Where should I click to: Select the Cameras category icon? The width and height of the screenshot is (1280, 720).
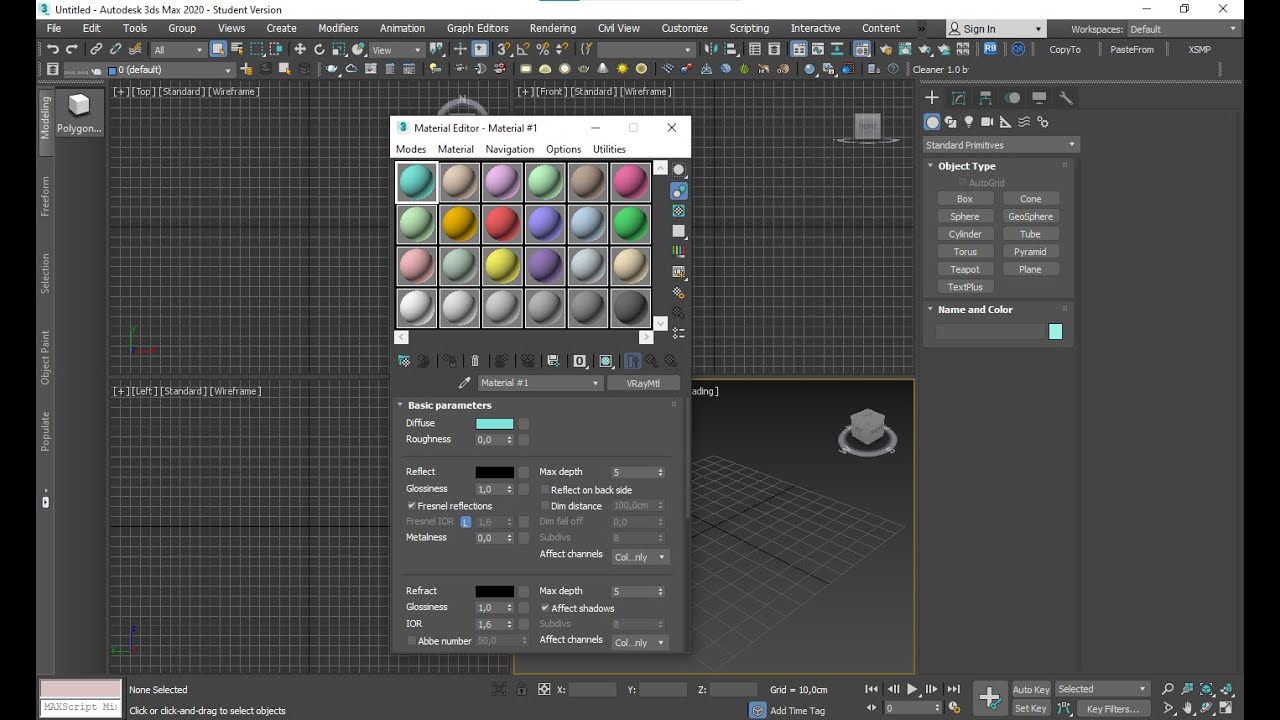pos(987,122)
